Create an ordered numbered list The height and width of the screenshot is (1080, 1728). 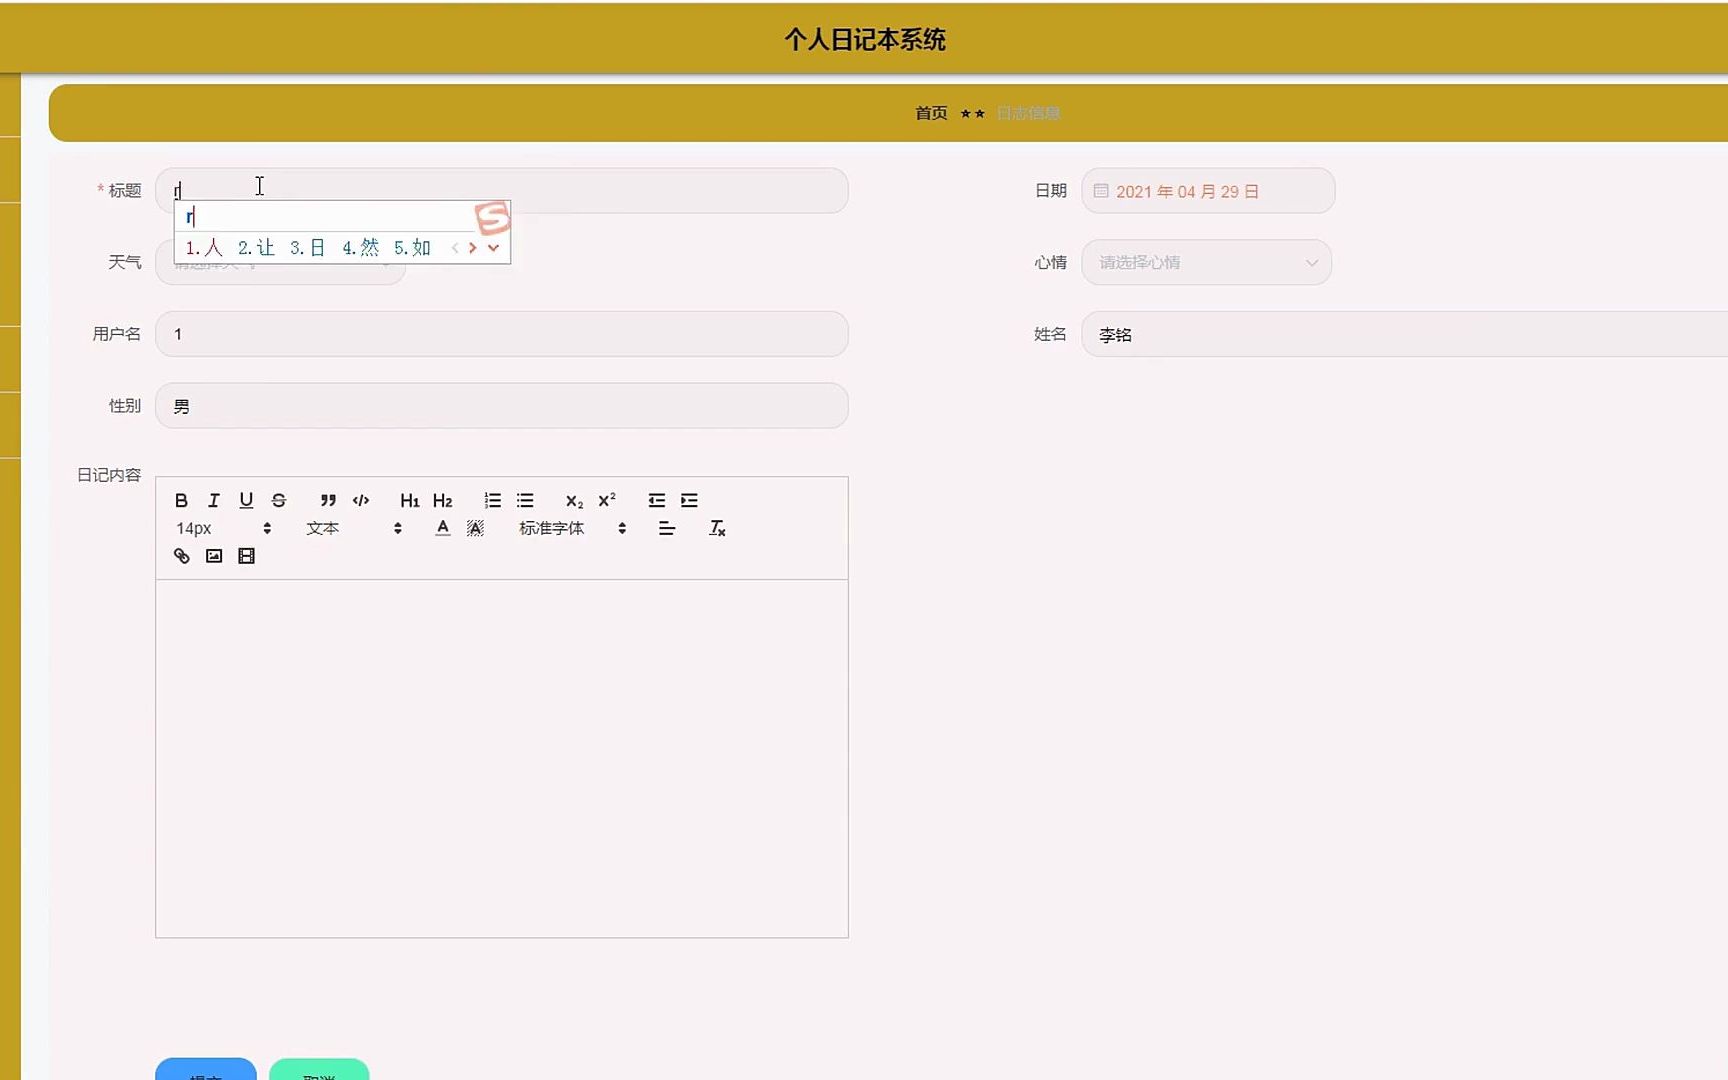pos(492,500)
